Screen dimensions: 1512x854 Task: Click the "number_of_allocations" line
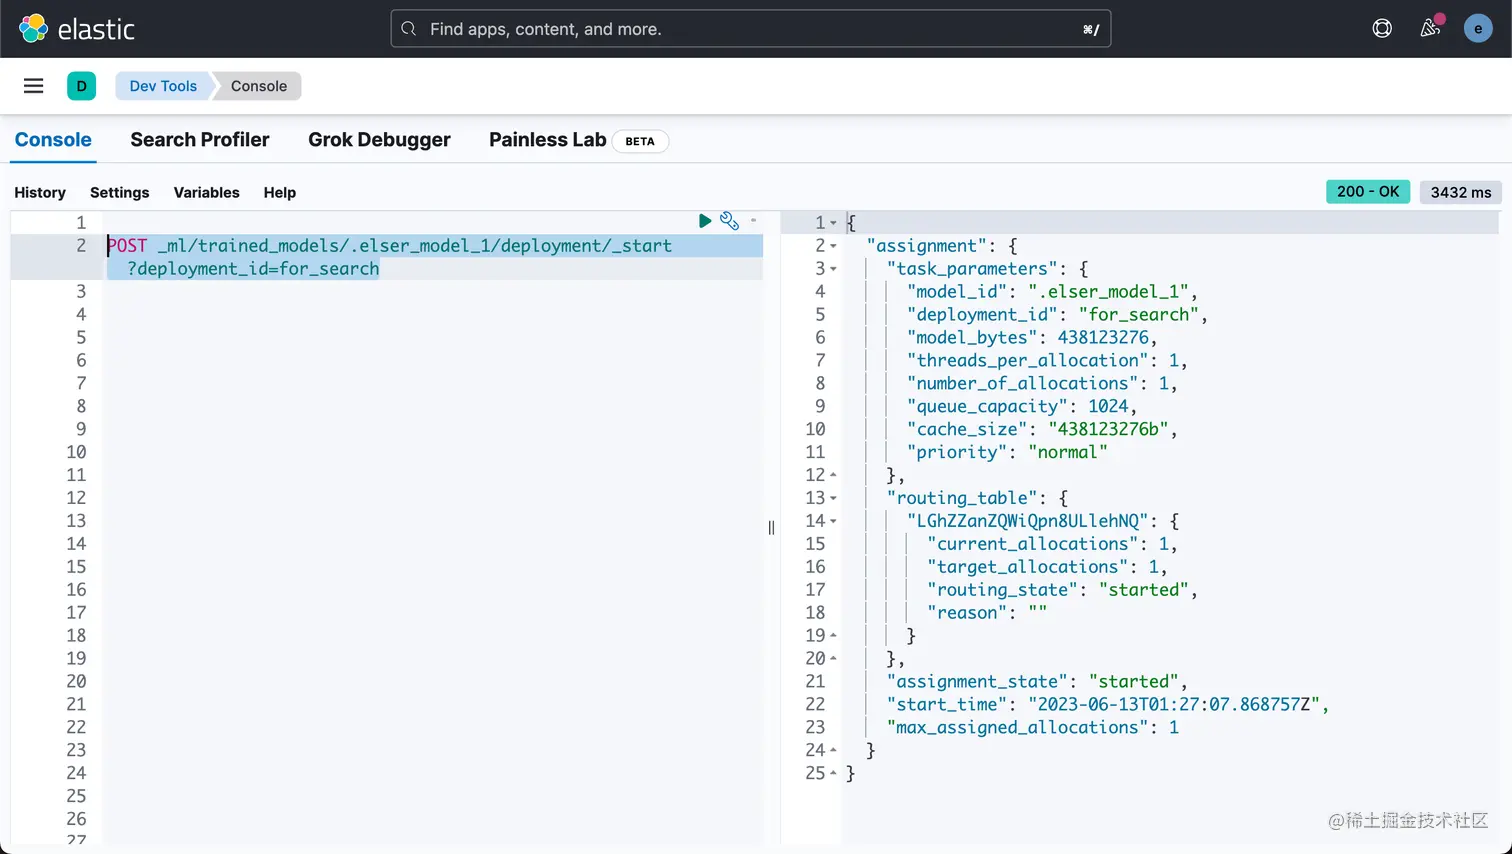[1042, 384]
